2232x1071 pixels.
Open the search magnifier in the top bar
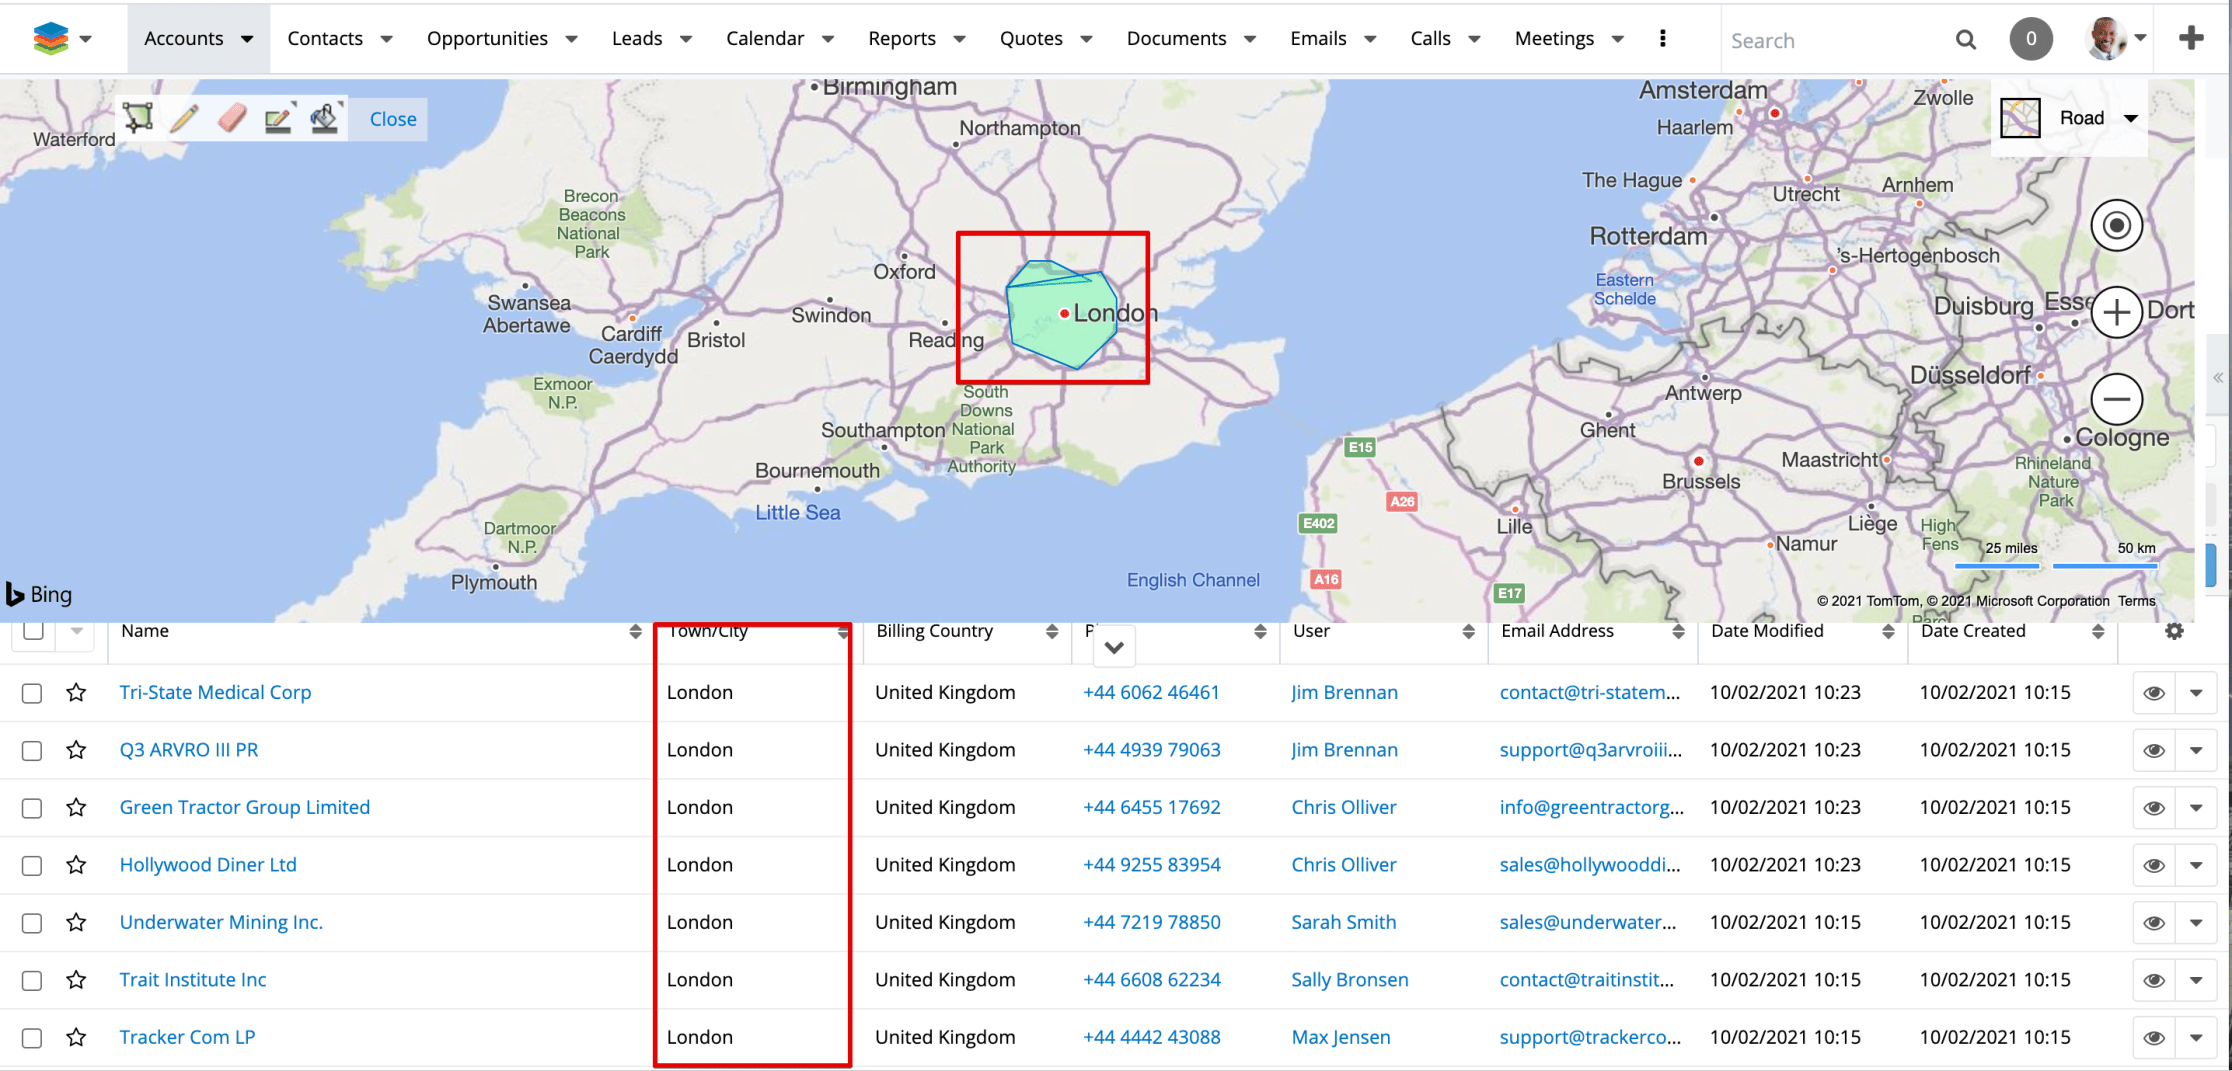coord(1966,39)
